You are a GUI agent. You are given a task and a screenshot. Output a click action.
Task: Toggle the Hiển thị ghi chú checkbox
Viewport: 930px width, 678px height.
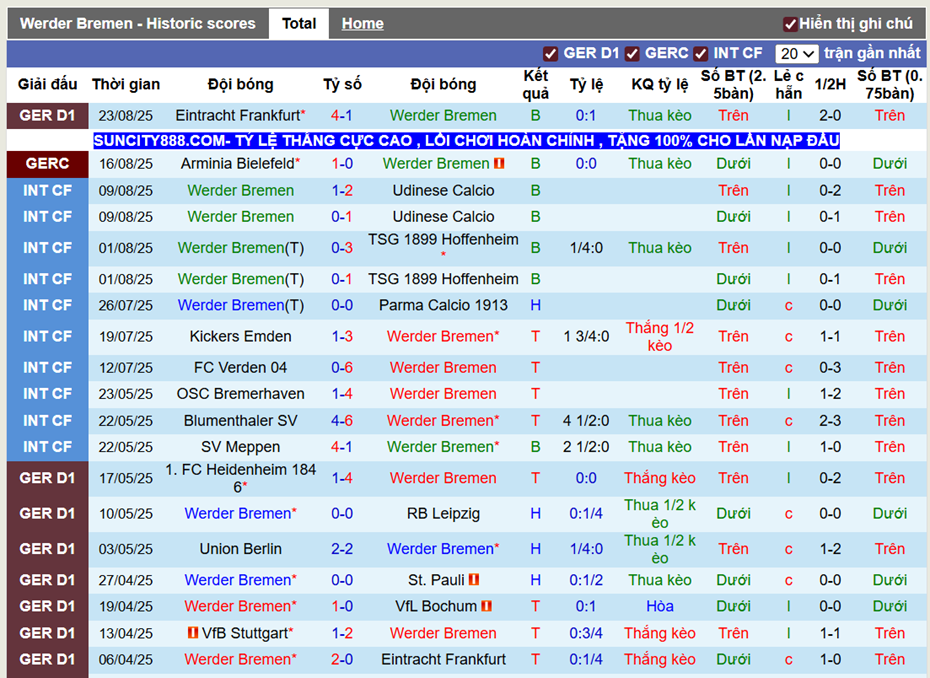(x=789, y=24)
